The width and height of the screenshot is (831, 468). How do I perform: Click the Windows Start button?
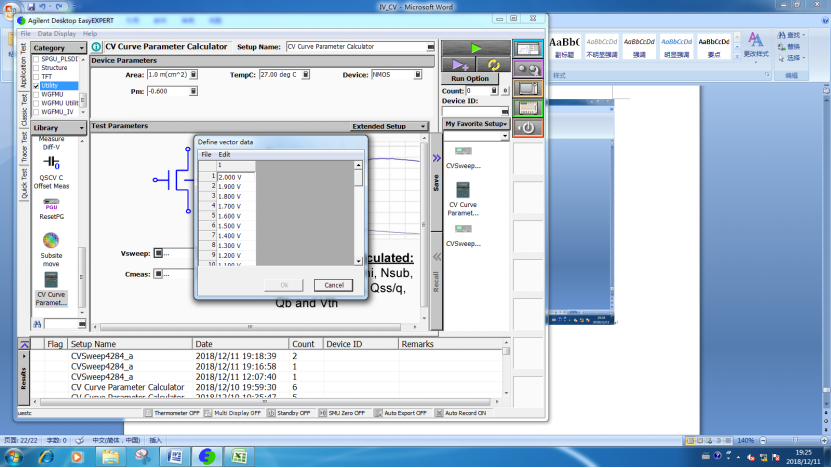pos(13,457)
